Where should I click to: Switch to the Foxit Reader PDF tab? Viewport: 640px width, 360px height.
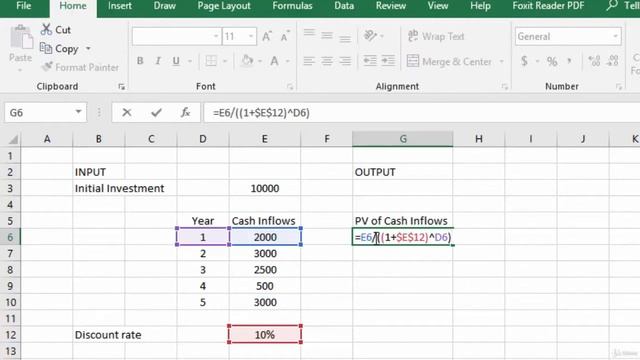point(548,6)
